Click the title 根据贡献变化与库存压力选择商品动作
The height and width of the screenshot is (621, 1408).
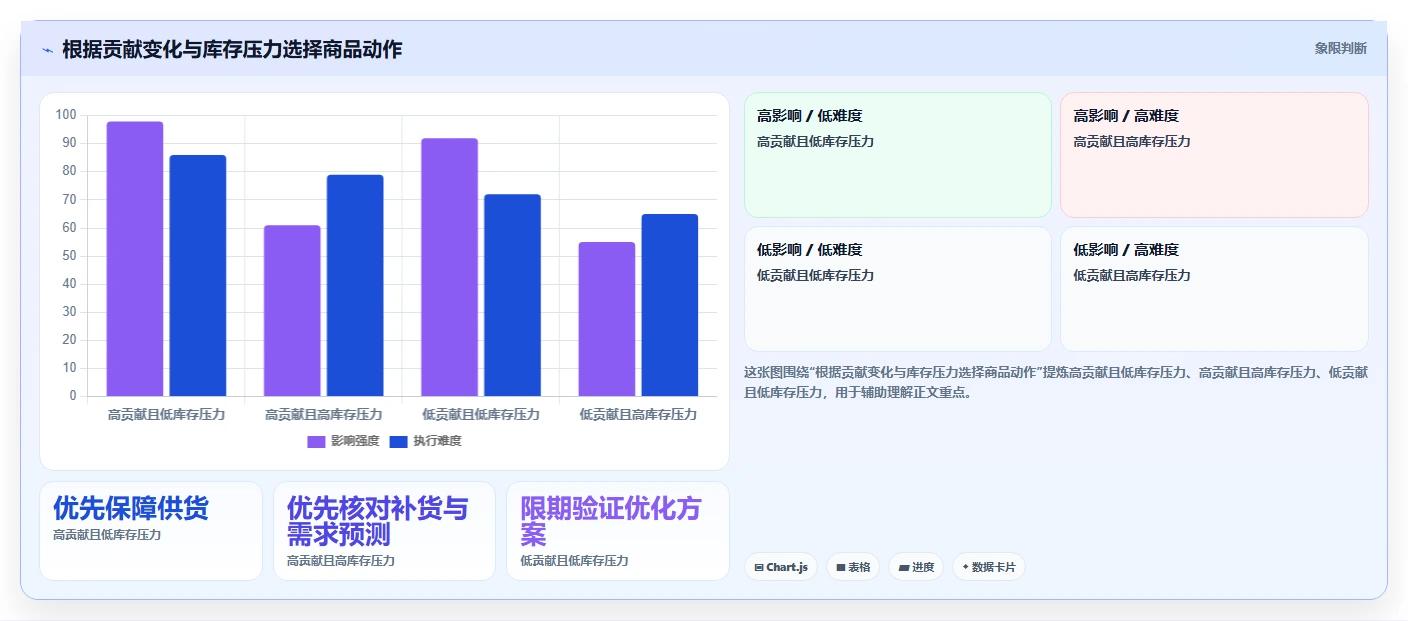[232, 49]
